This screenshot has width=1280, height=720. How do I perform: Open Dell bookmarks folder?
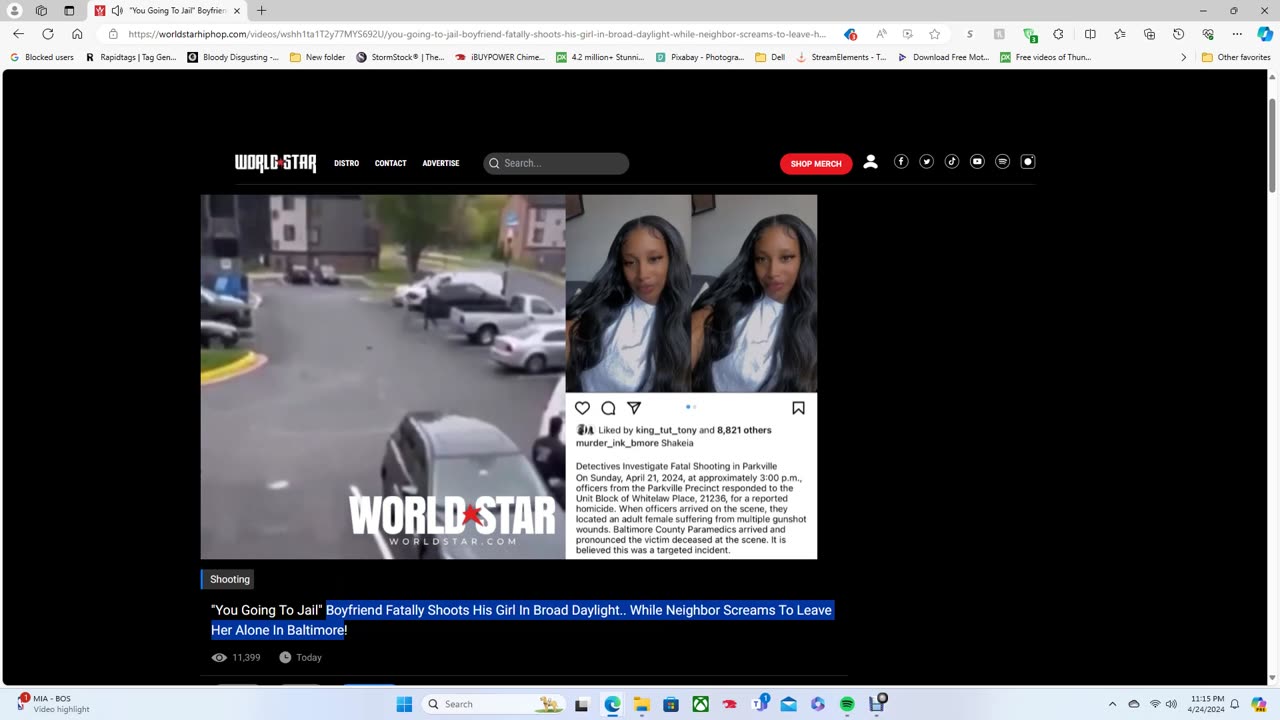click(x=770, y=57)
